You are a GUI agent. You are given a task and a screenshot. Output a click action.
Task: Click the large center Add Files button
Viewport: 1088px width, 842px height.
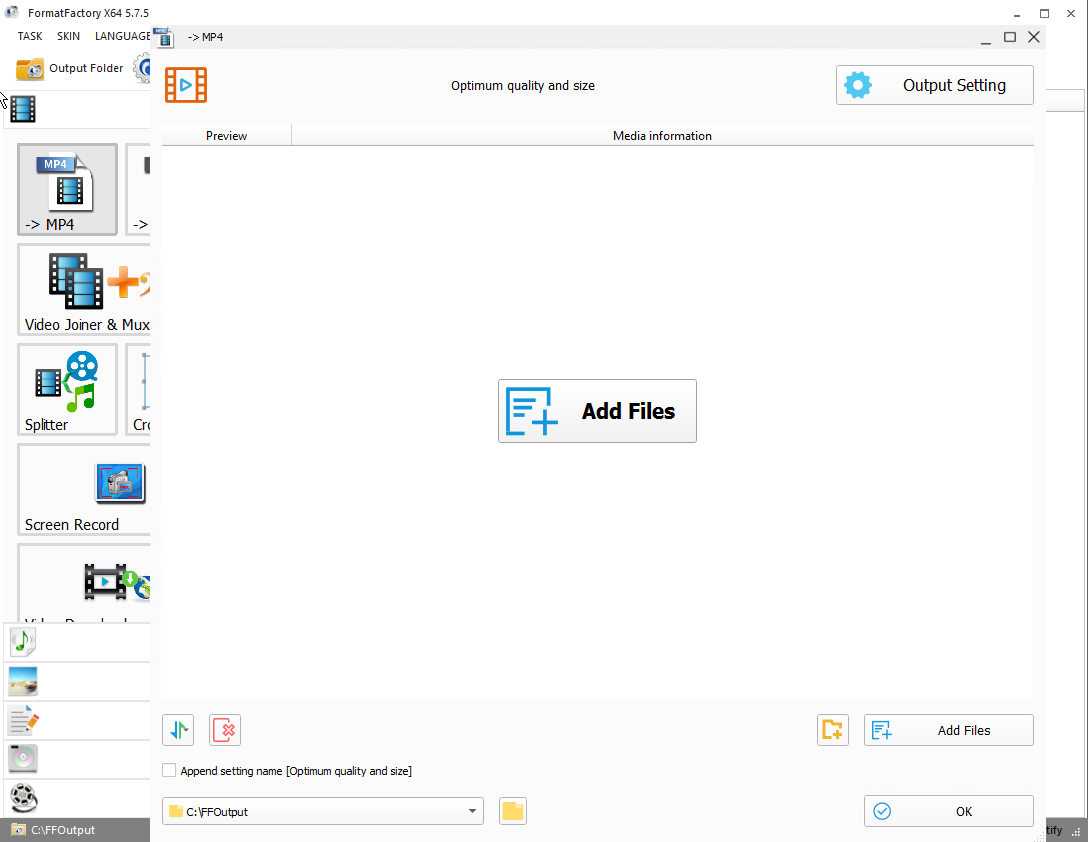tap(597, 411)
